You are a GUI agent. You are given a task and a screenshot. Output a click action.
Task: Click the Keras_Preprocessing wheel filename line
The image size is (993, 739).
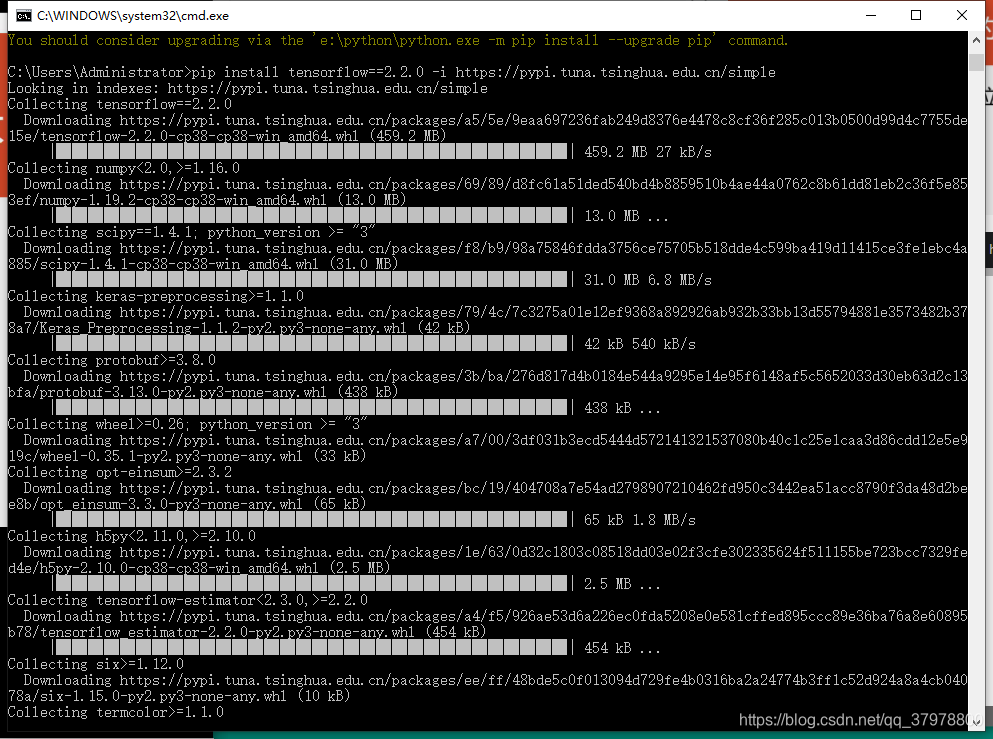[239, 328]
